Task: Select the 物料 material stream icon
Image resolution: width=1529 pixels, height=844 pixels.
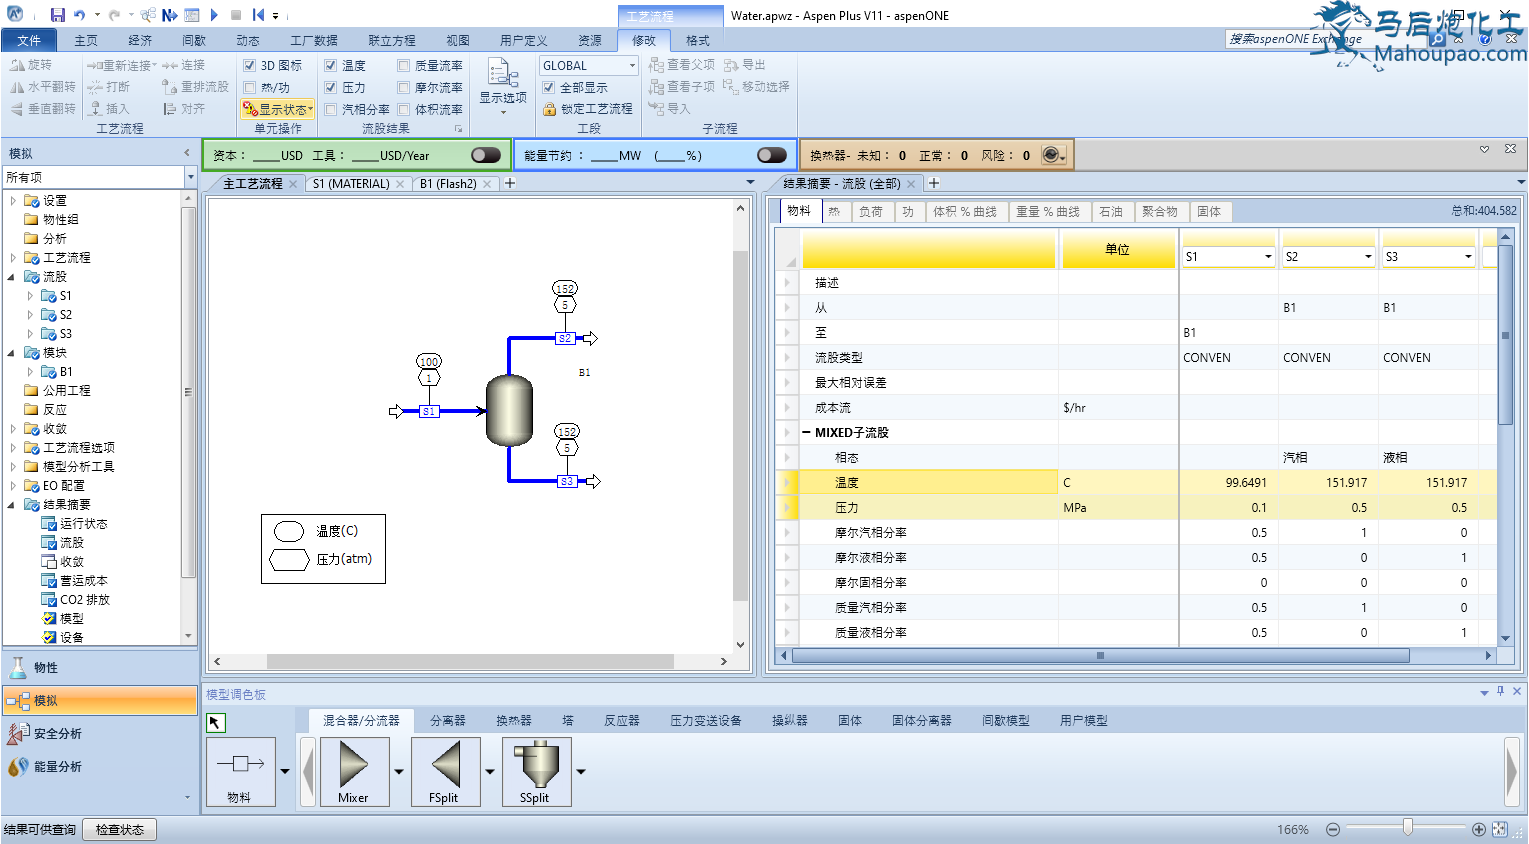Action: coord(240,771)
